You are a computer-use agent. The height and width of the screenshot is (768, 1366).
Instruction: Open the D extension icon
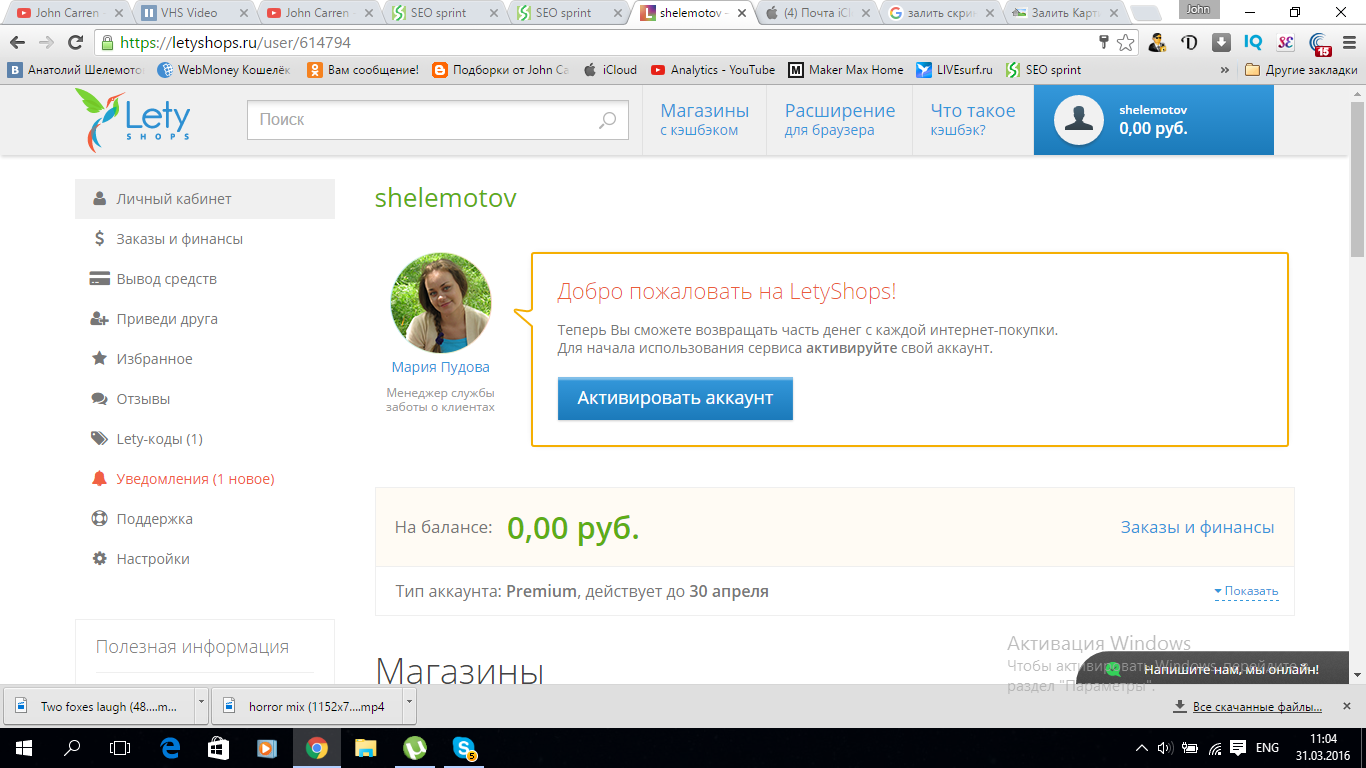(x=1189, y=43)
